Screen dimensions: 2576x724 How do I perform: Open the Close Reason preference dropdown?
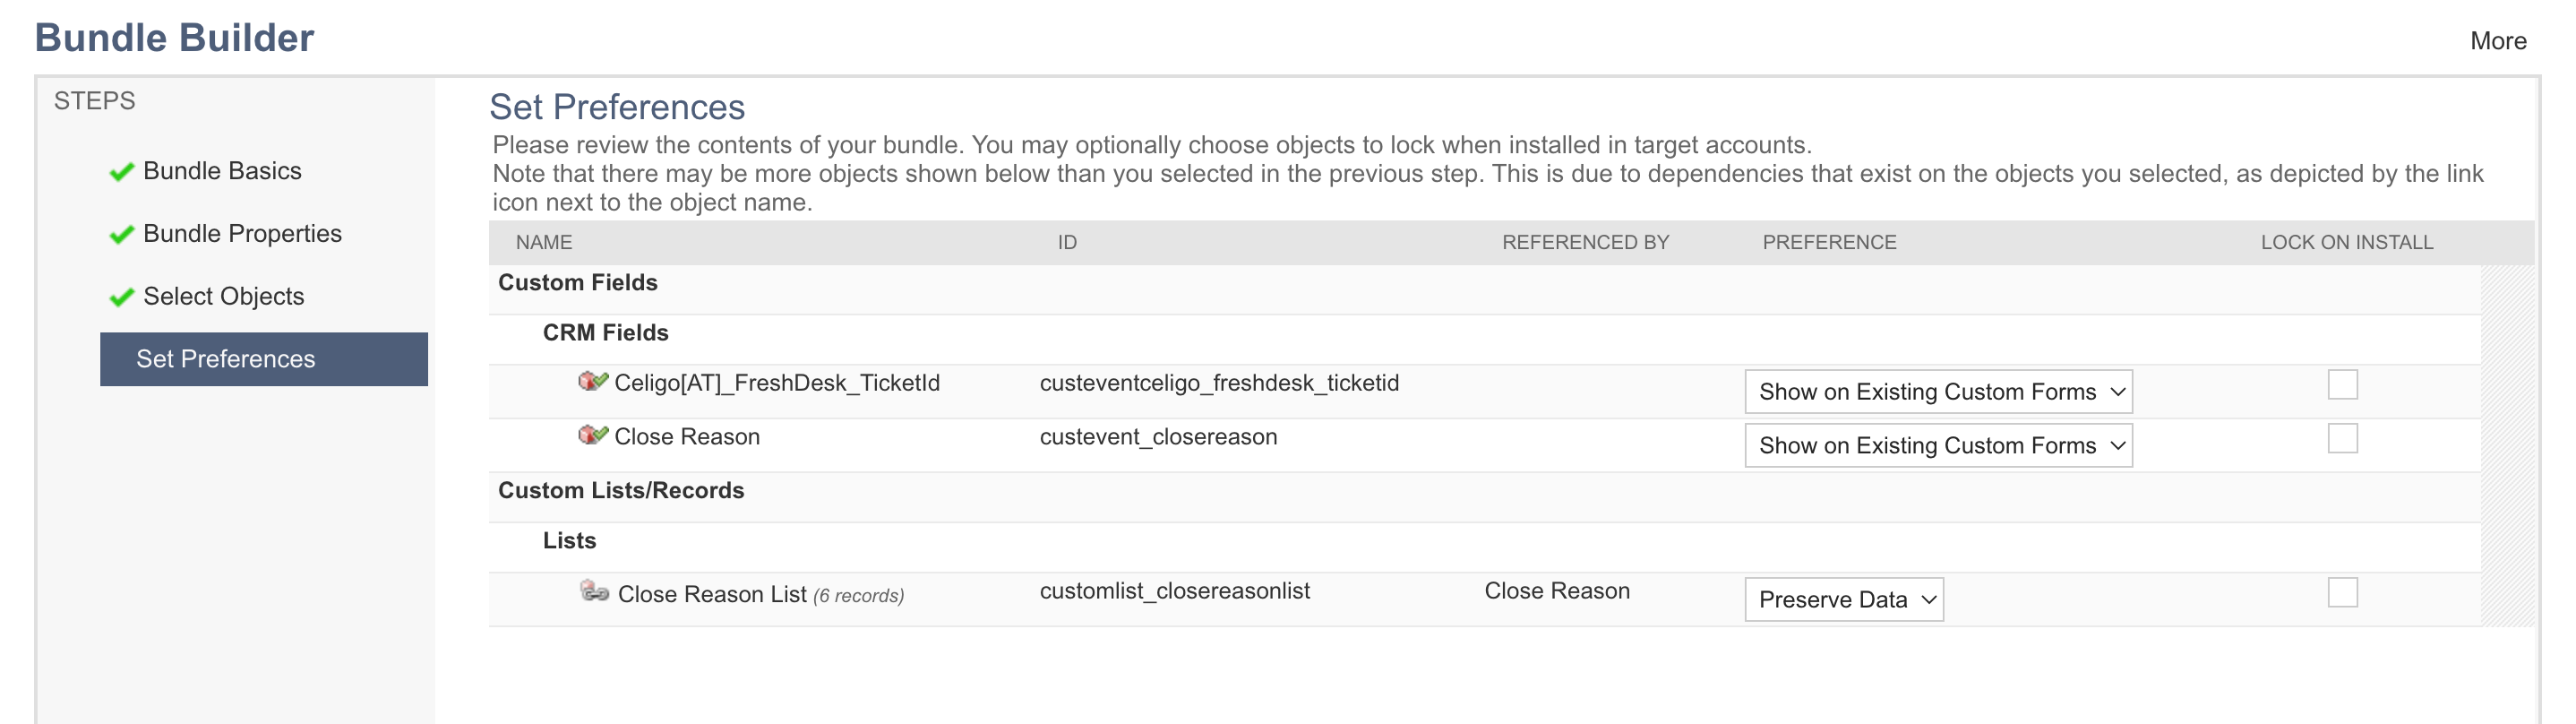[x=1938, y=446]
